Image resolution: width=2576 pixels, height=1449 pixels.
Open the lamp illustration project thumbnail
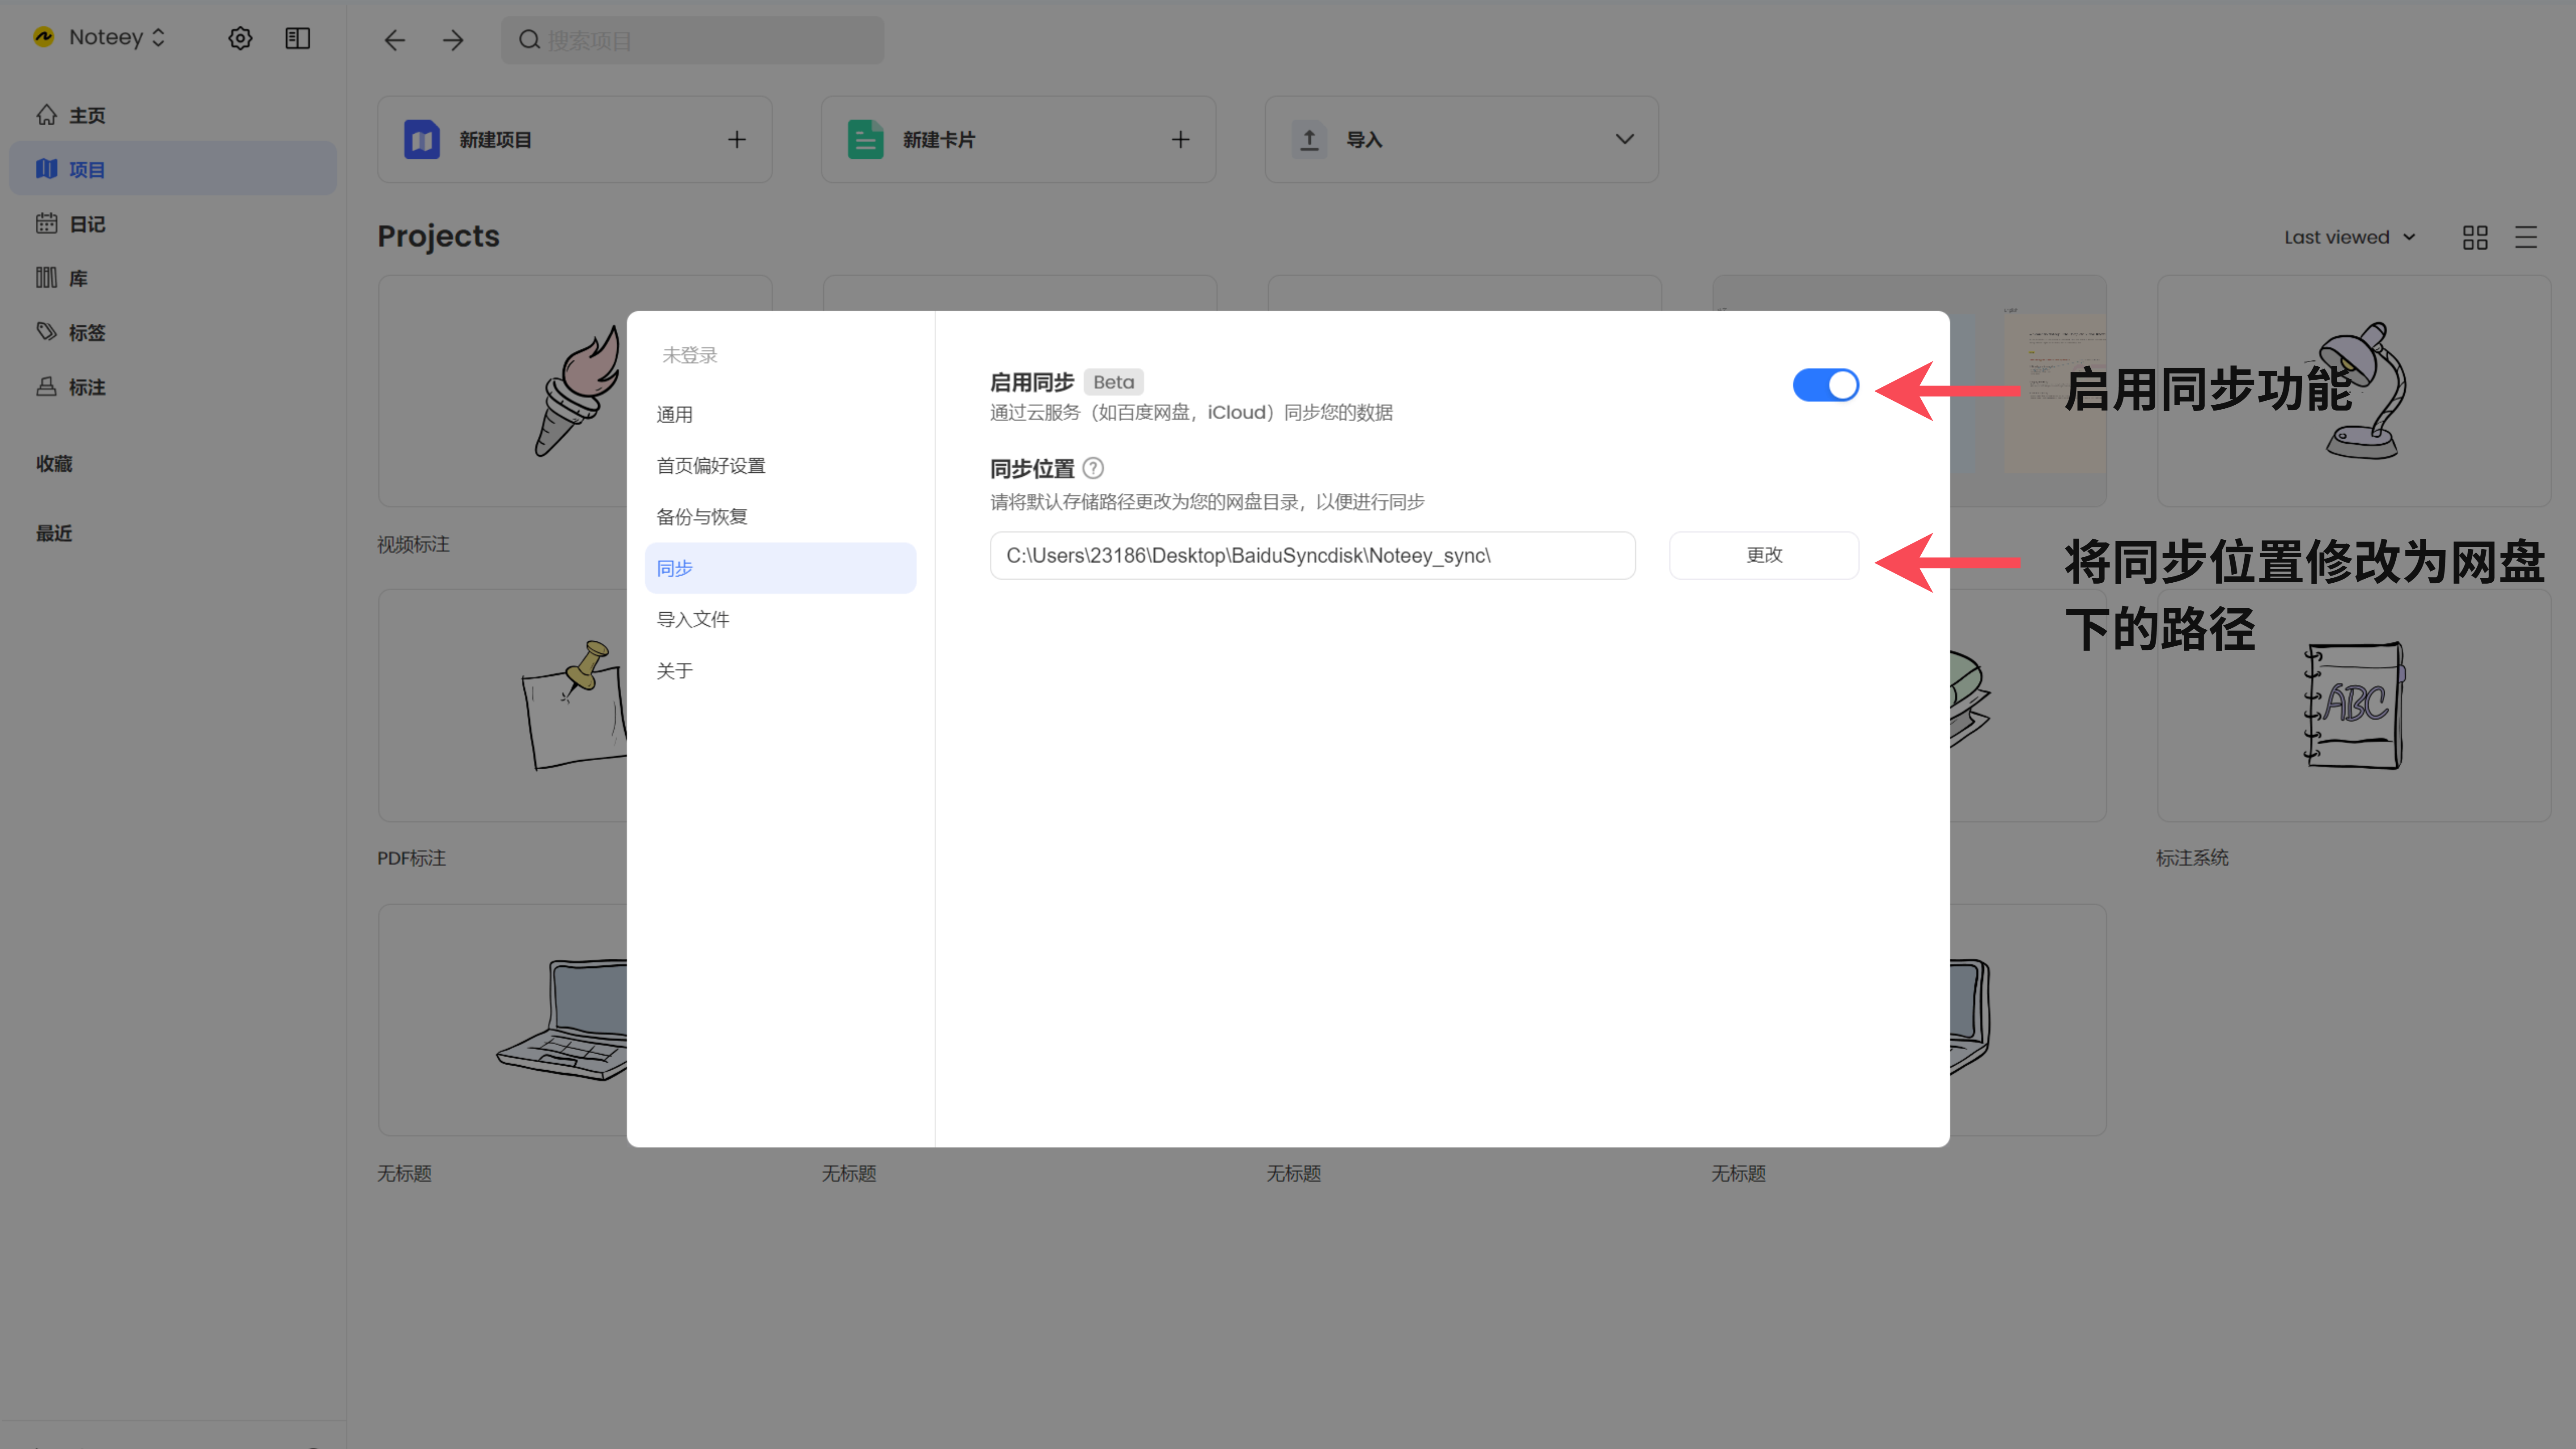[x=2354, y=391]
